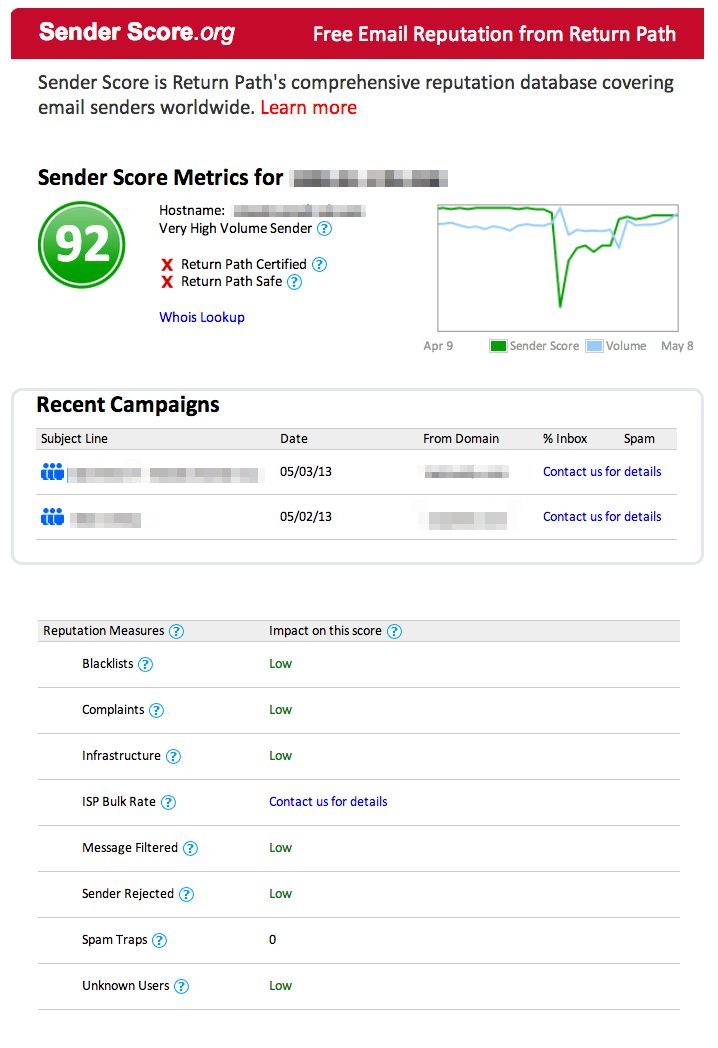Click the blurred subject line of the 05/02/13 campaign

tap(105, 519)
